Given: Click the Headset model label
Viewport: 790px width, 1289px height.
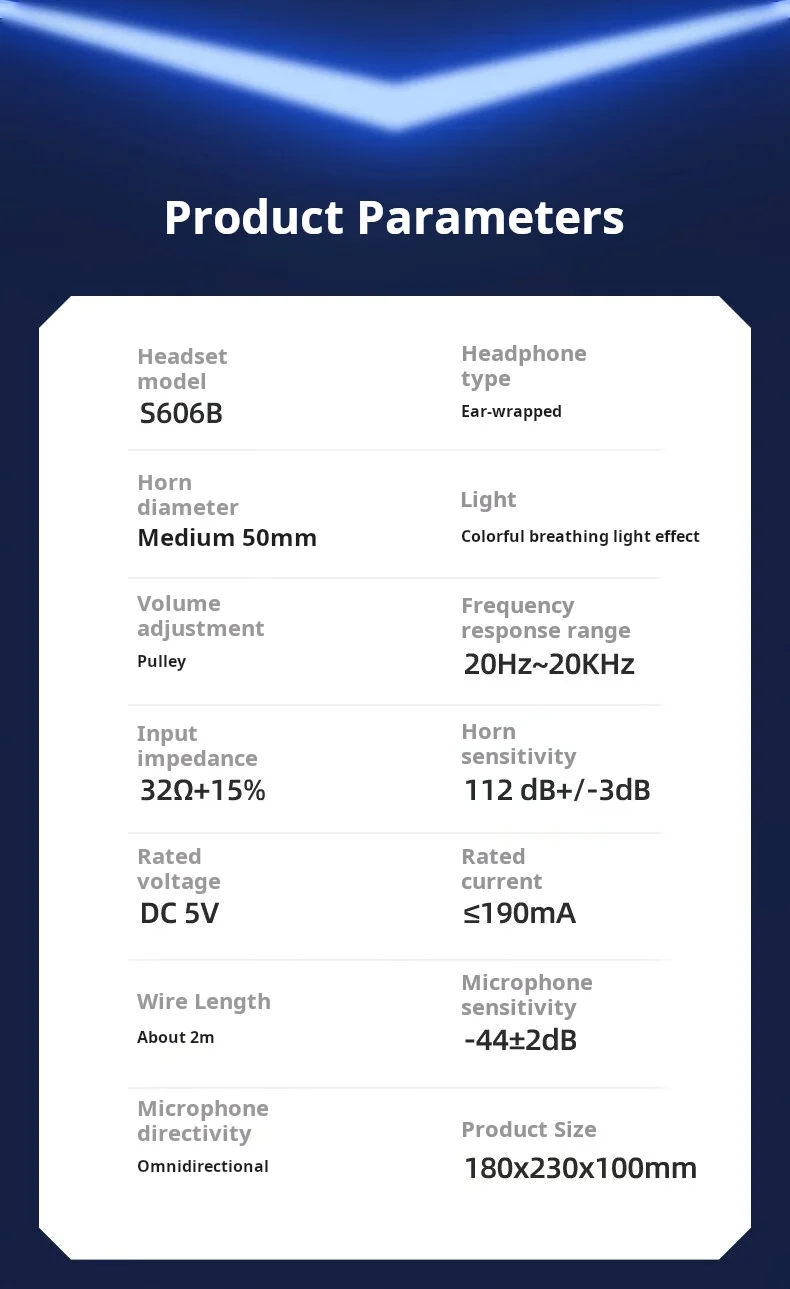Looking at the screenshot, I should tap(182, 369).
